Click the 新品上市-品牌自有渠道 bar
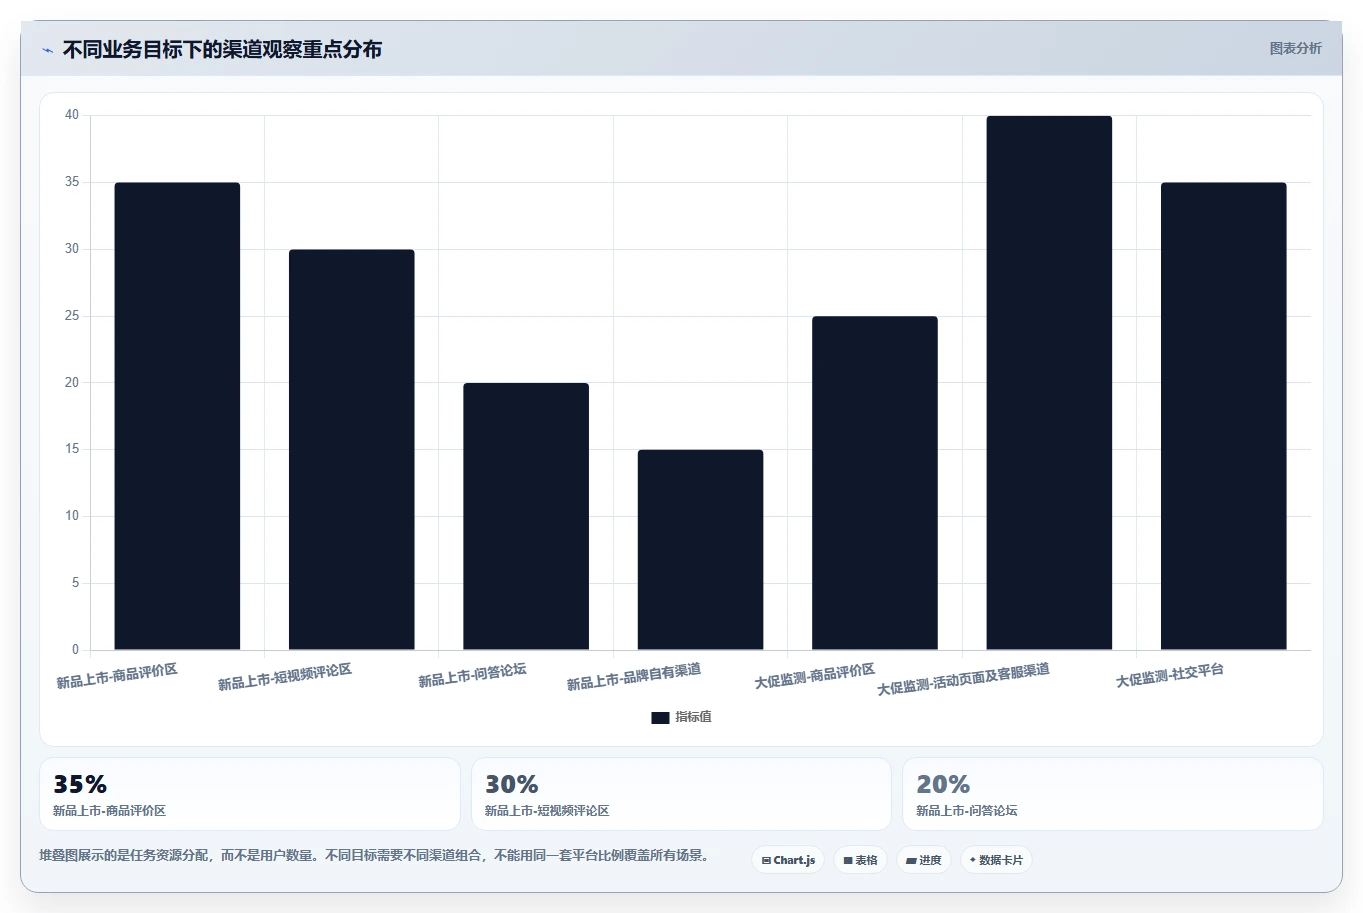 pyautogui.click(x=700, y=550)
